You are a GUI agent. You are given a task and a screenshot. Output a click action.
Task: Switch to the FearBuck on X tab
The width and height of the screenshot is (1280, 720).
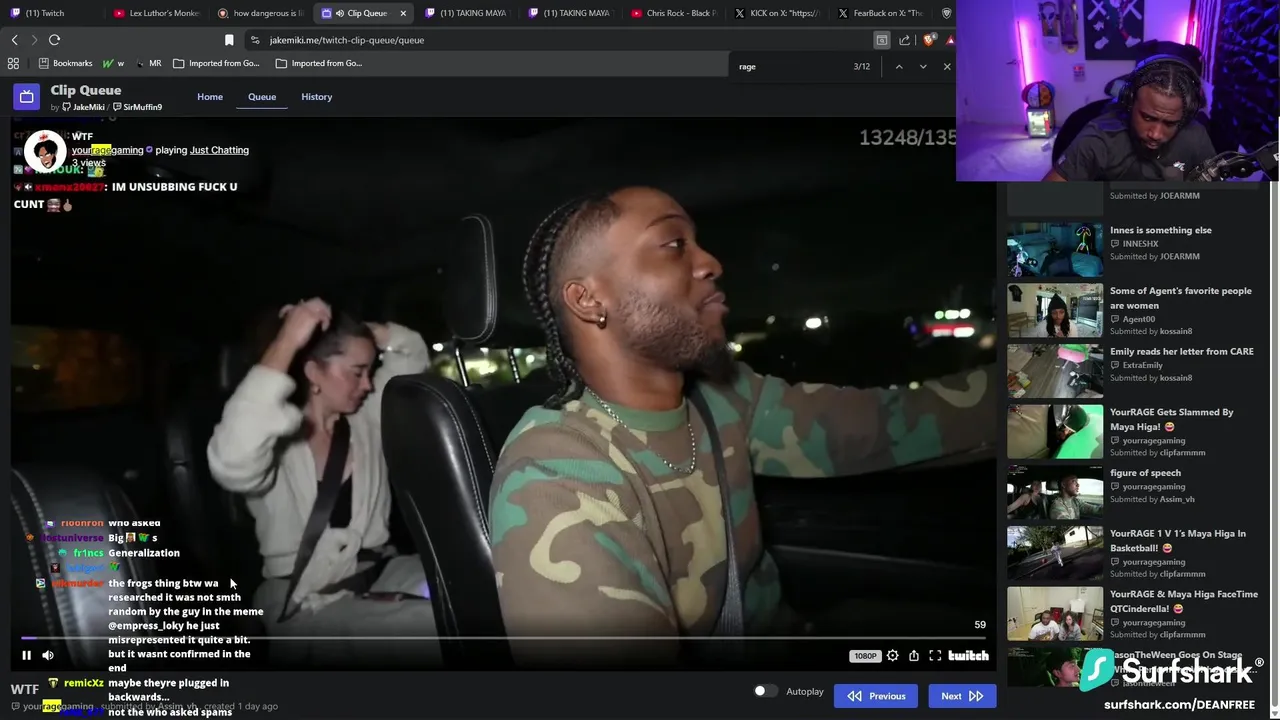pyautogui.click(x=881, y=13)
